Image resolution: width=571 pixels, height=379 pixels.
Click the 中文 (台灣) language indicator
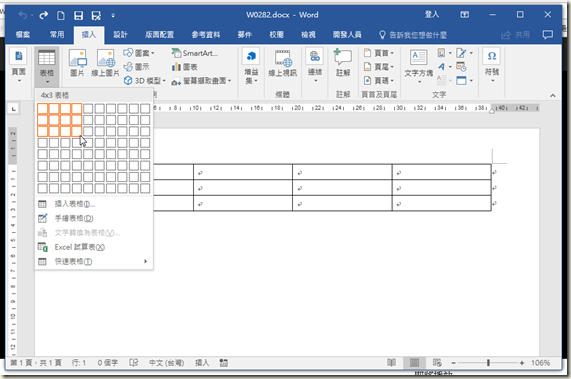(166, 363)
